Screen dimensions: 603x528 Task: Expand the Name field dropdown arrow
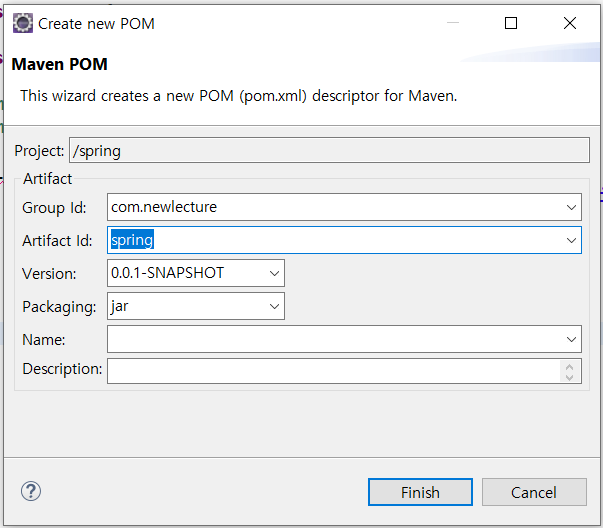coord(571,340)
